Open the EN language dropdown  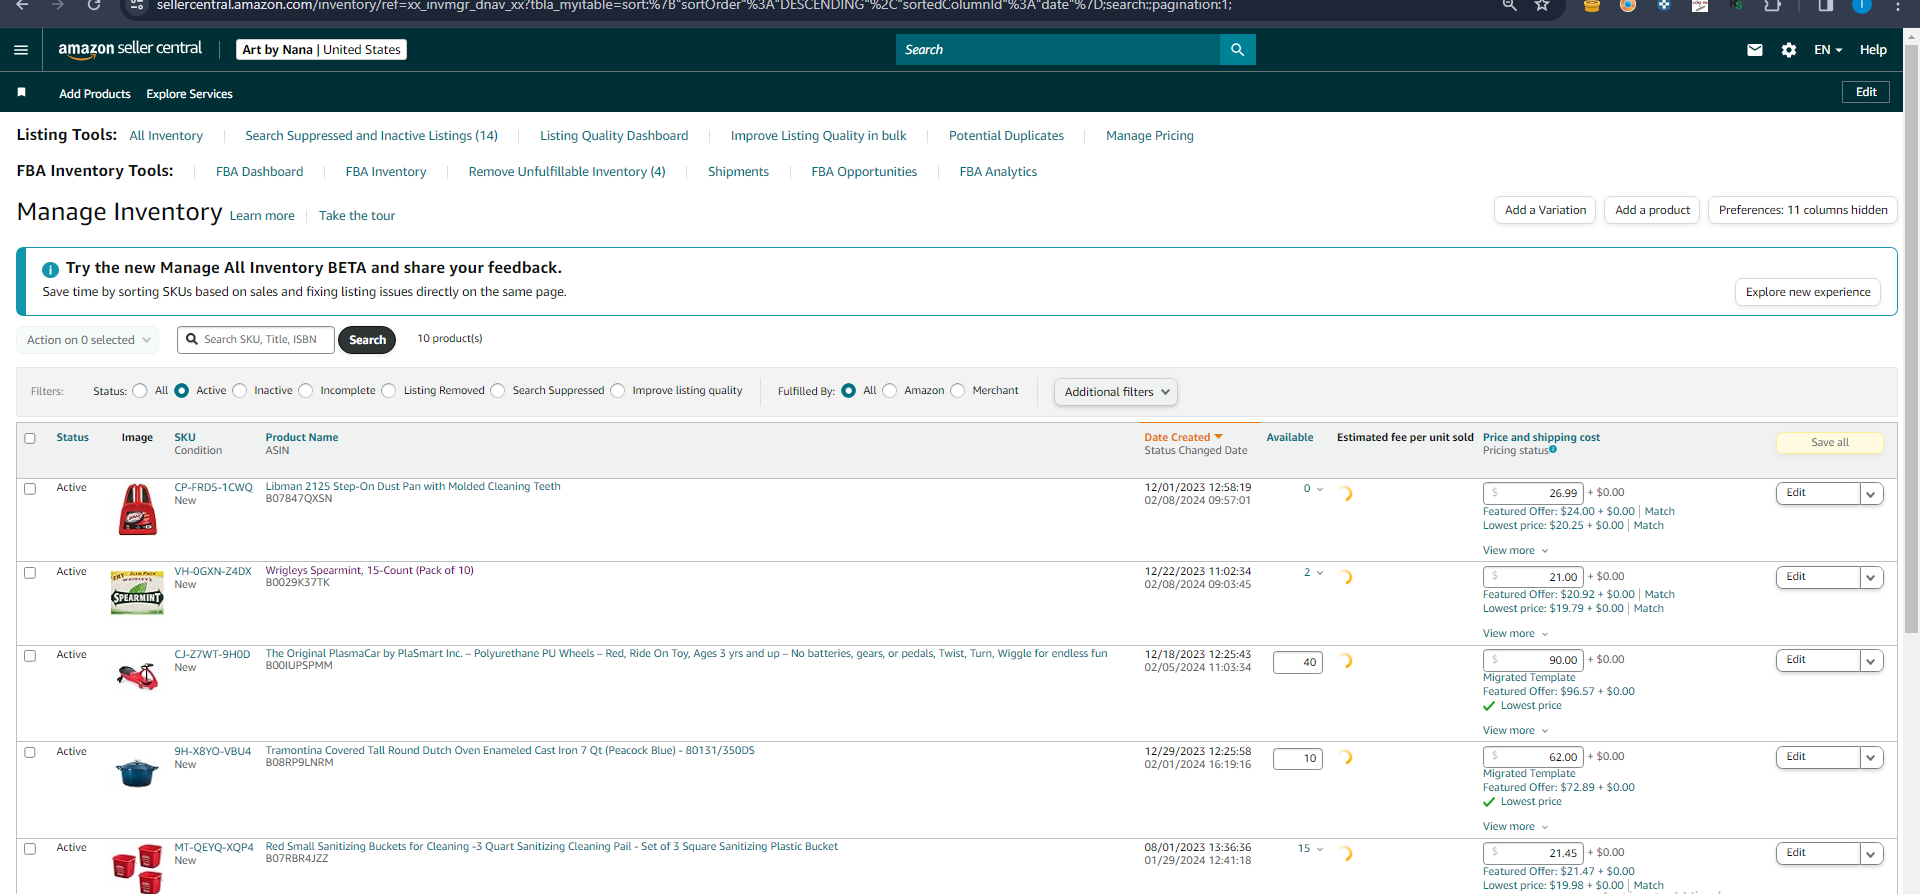[1828, 50]
